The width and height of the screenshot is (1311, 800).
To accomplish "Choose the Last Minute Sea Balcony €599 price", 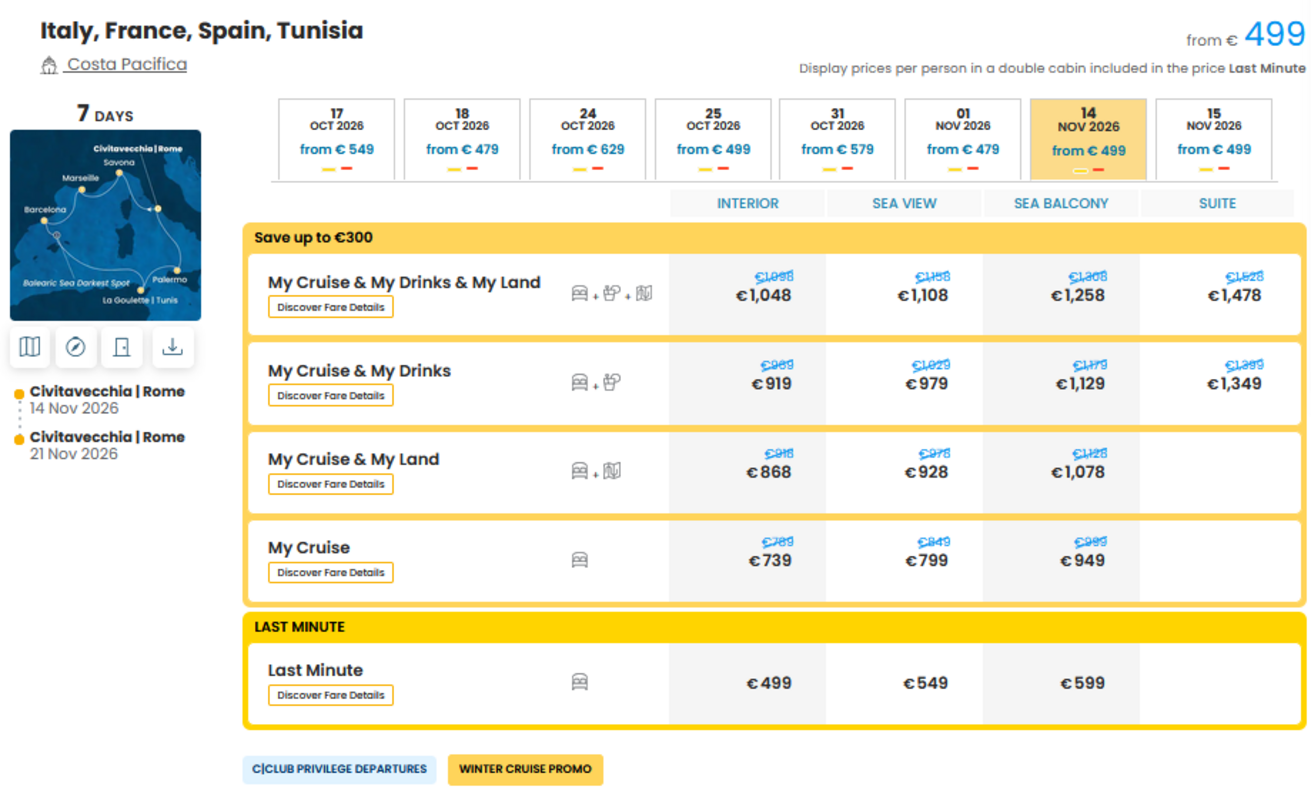I will [1082, 683].
